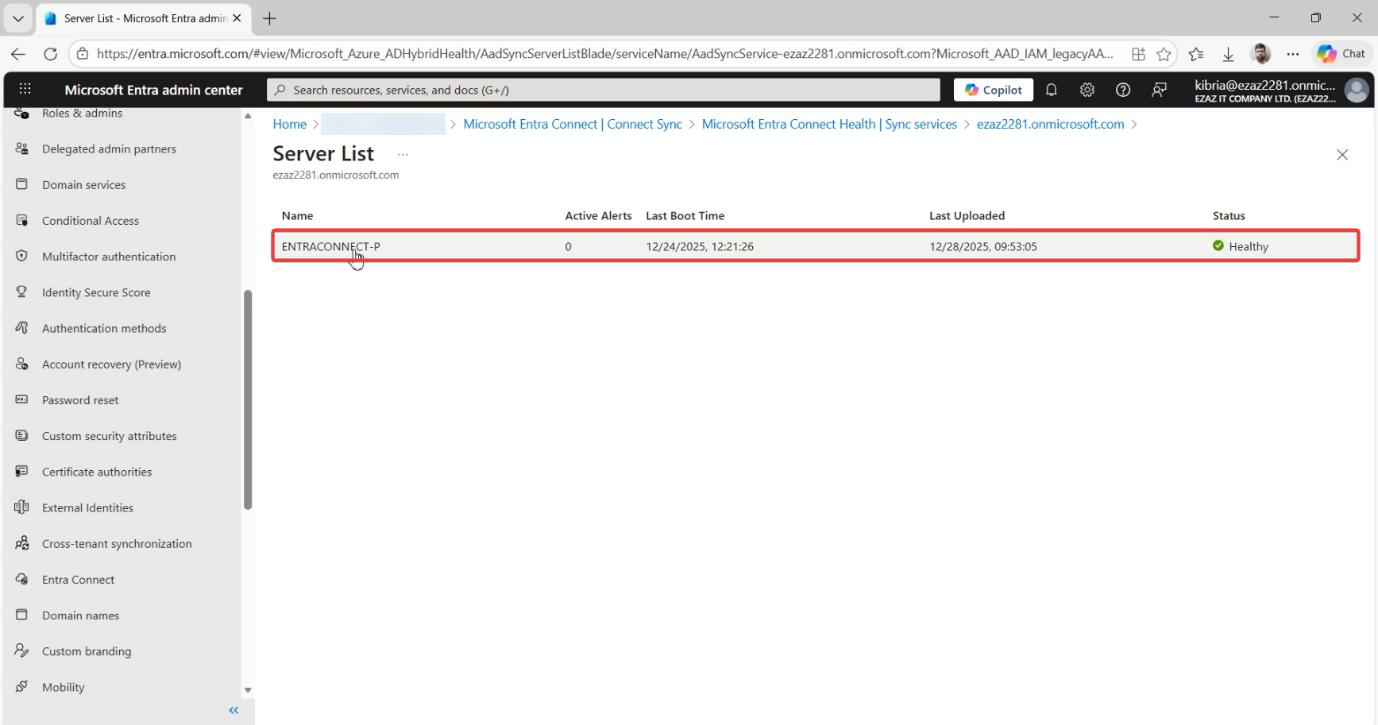Click Last Uploaded value 12/28/2025, 09:53:05

coord(983,246)
